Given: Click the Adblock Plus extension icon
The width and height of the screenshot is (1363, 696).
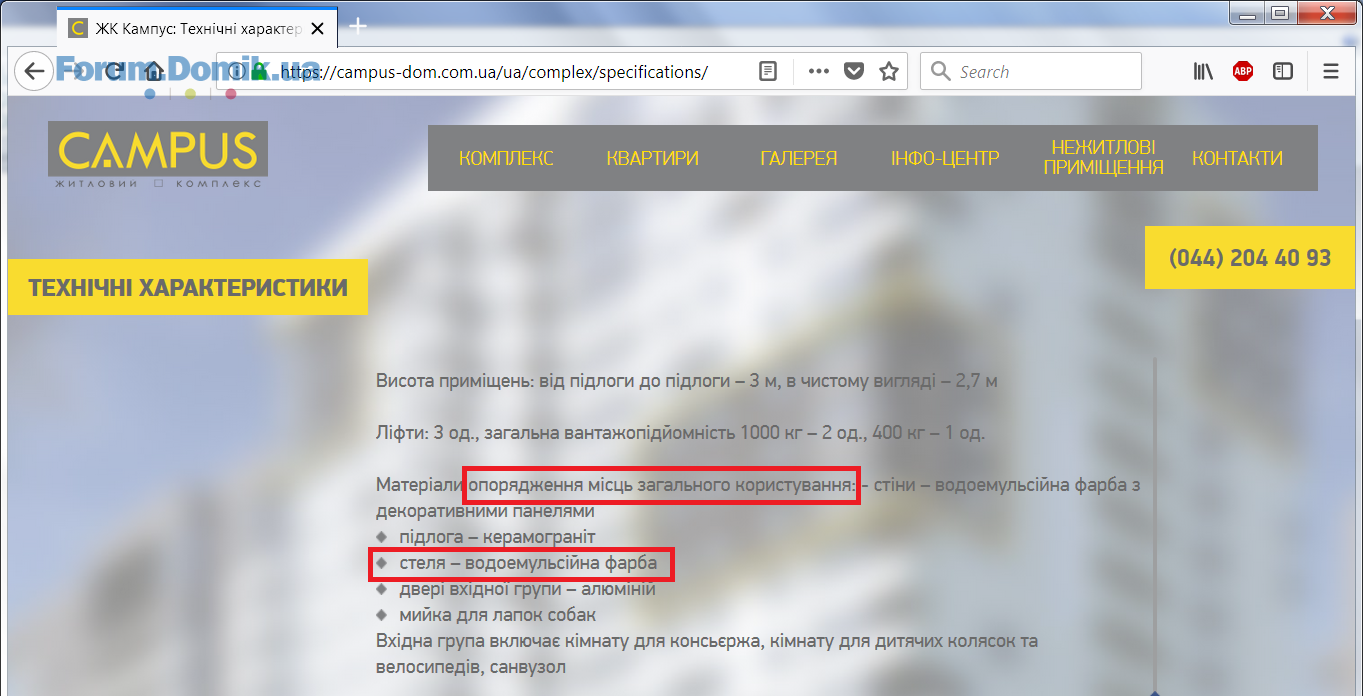Looking at the screenshot, I should (x=1243, y=72).
